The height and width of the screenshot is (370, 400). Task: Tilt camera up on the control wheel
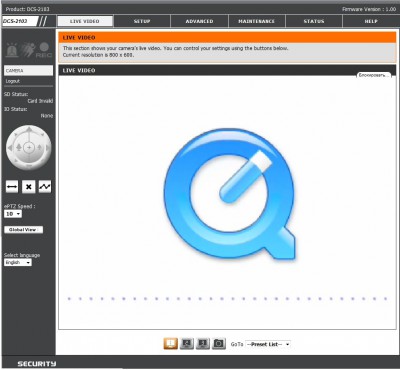pyautogui.click(x=29, y=130)
